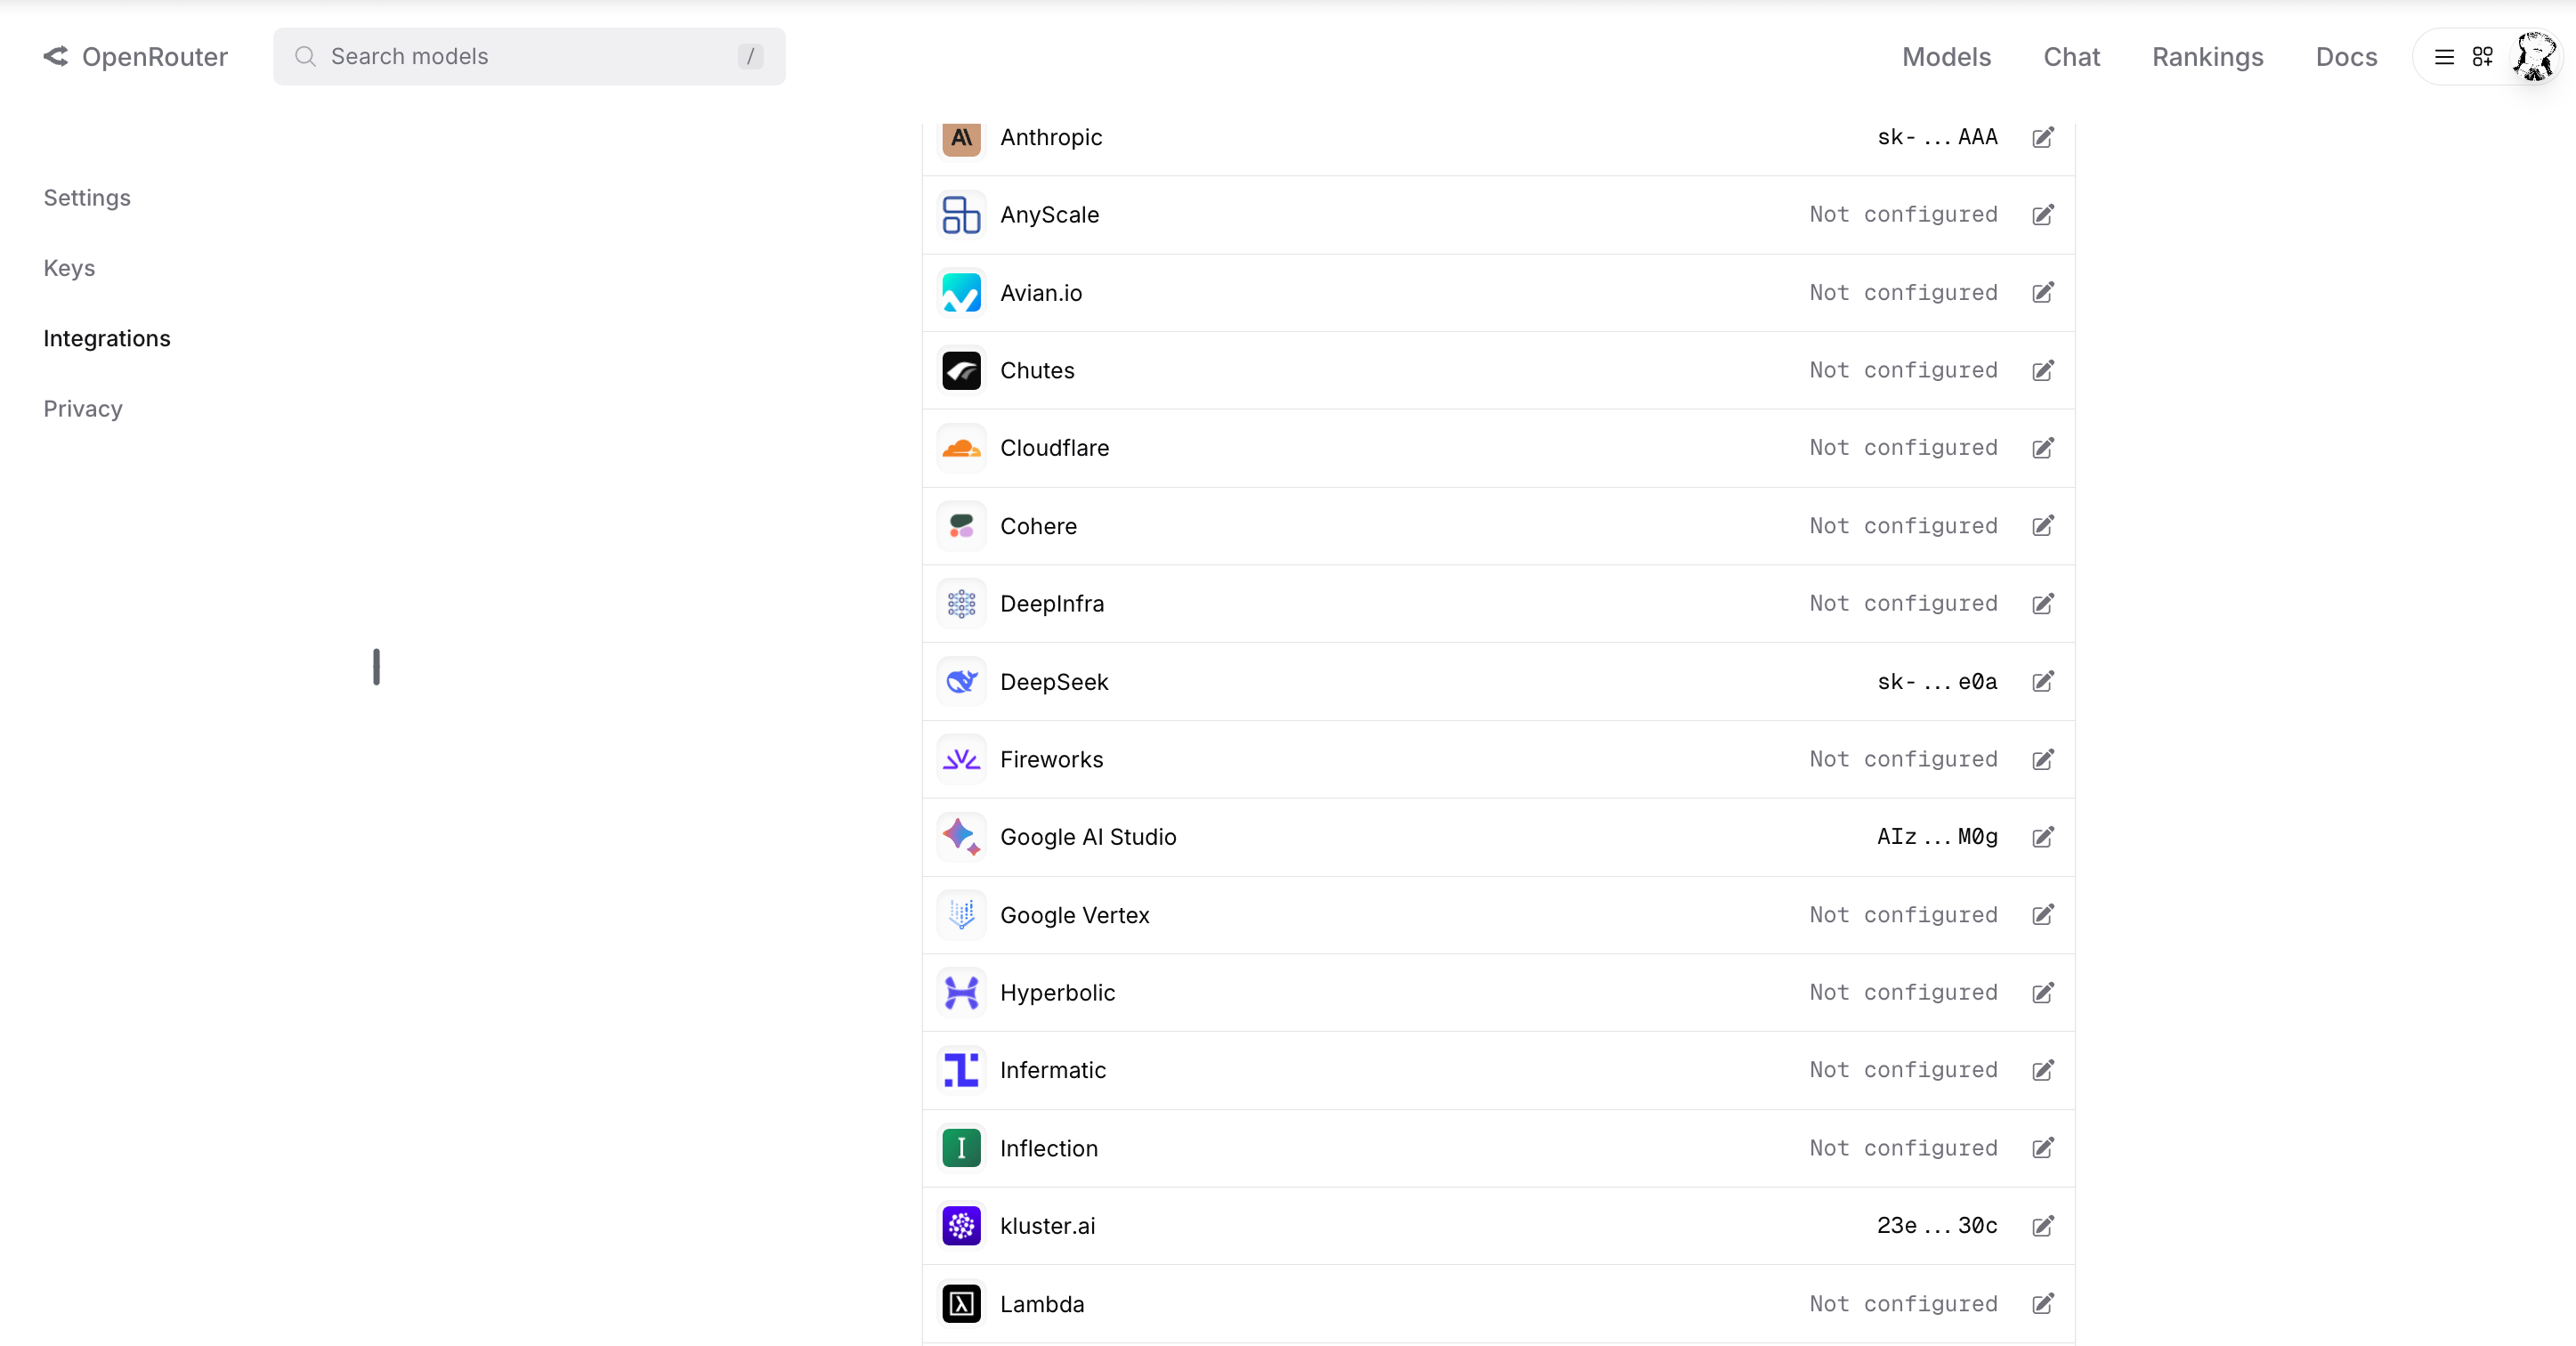Screen dimensions: 2576x1346
Task: Click the Google AI Studio logo
Action: pos(961,837)
